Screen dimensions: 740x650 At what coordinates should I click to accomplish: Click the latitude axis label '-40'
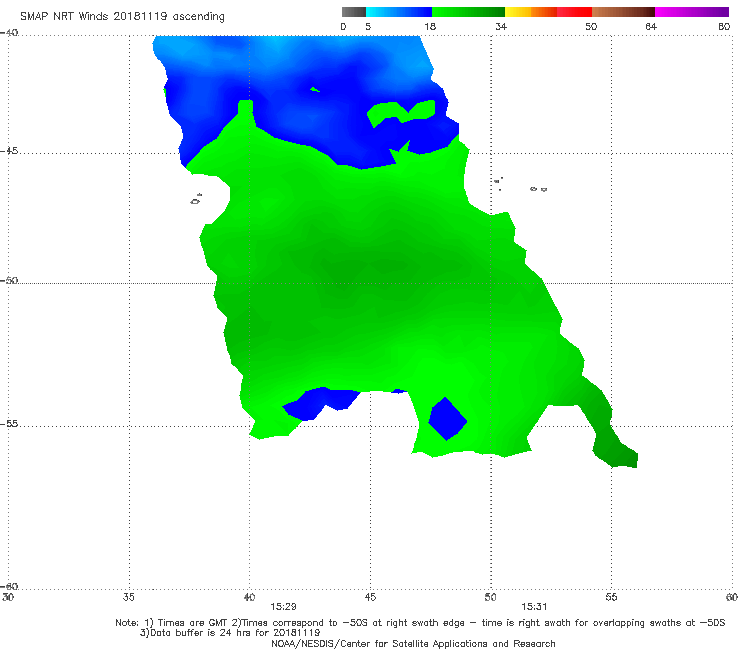[x=9, y=33]
